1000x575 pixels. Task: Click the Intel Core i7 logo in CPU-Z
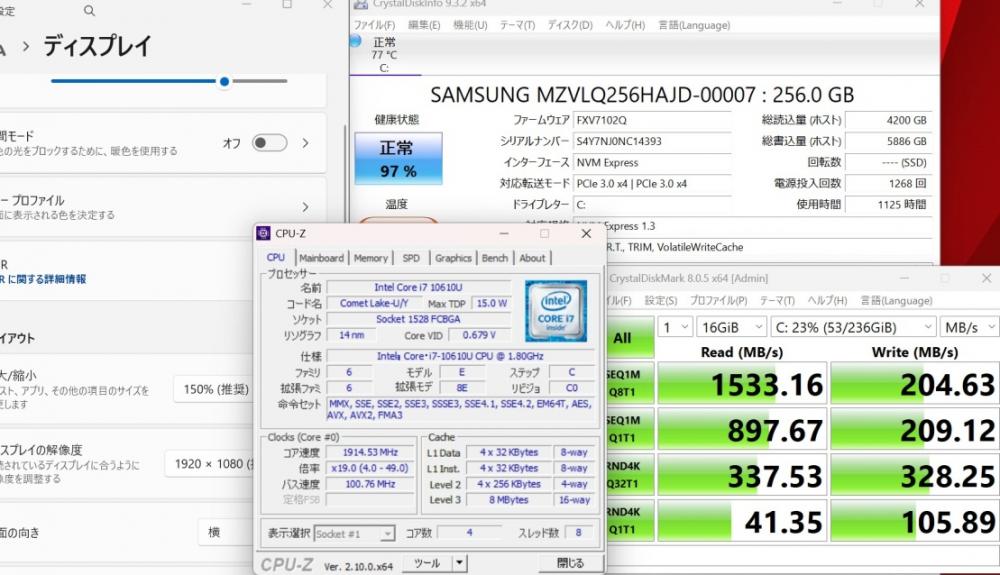(555, 310)
